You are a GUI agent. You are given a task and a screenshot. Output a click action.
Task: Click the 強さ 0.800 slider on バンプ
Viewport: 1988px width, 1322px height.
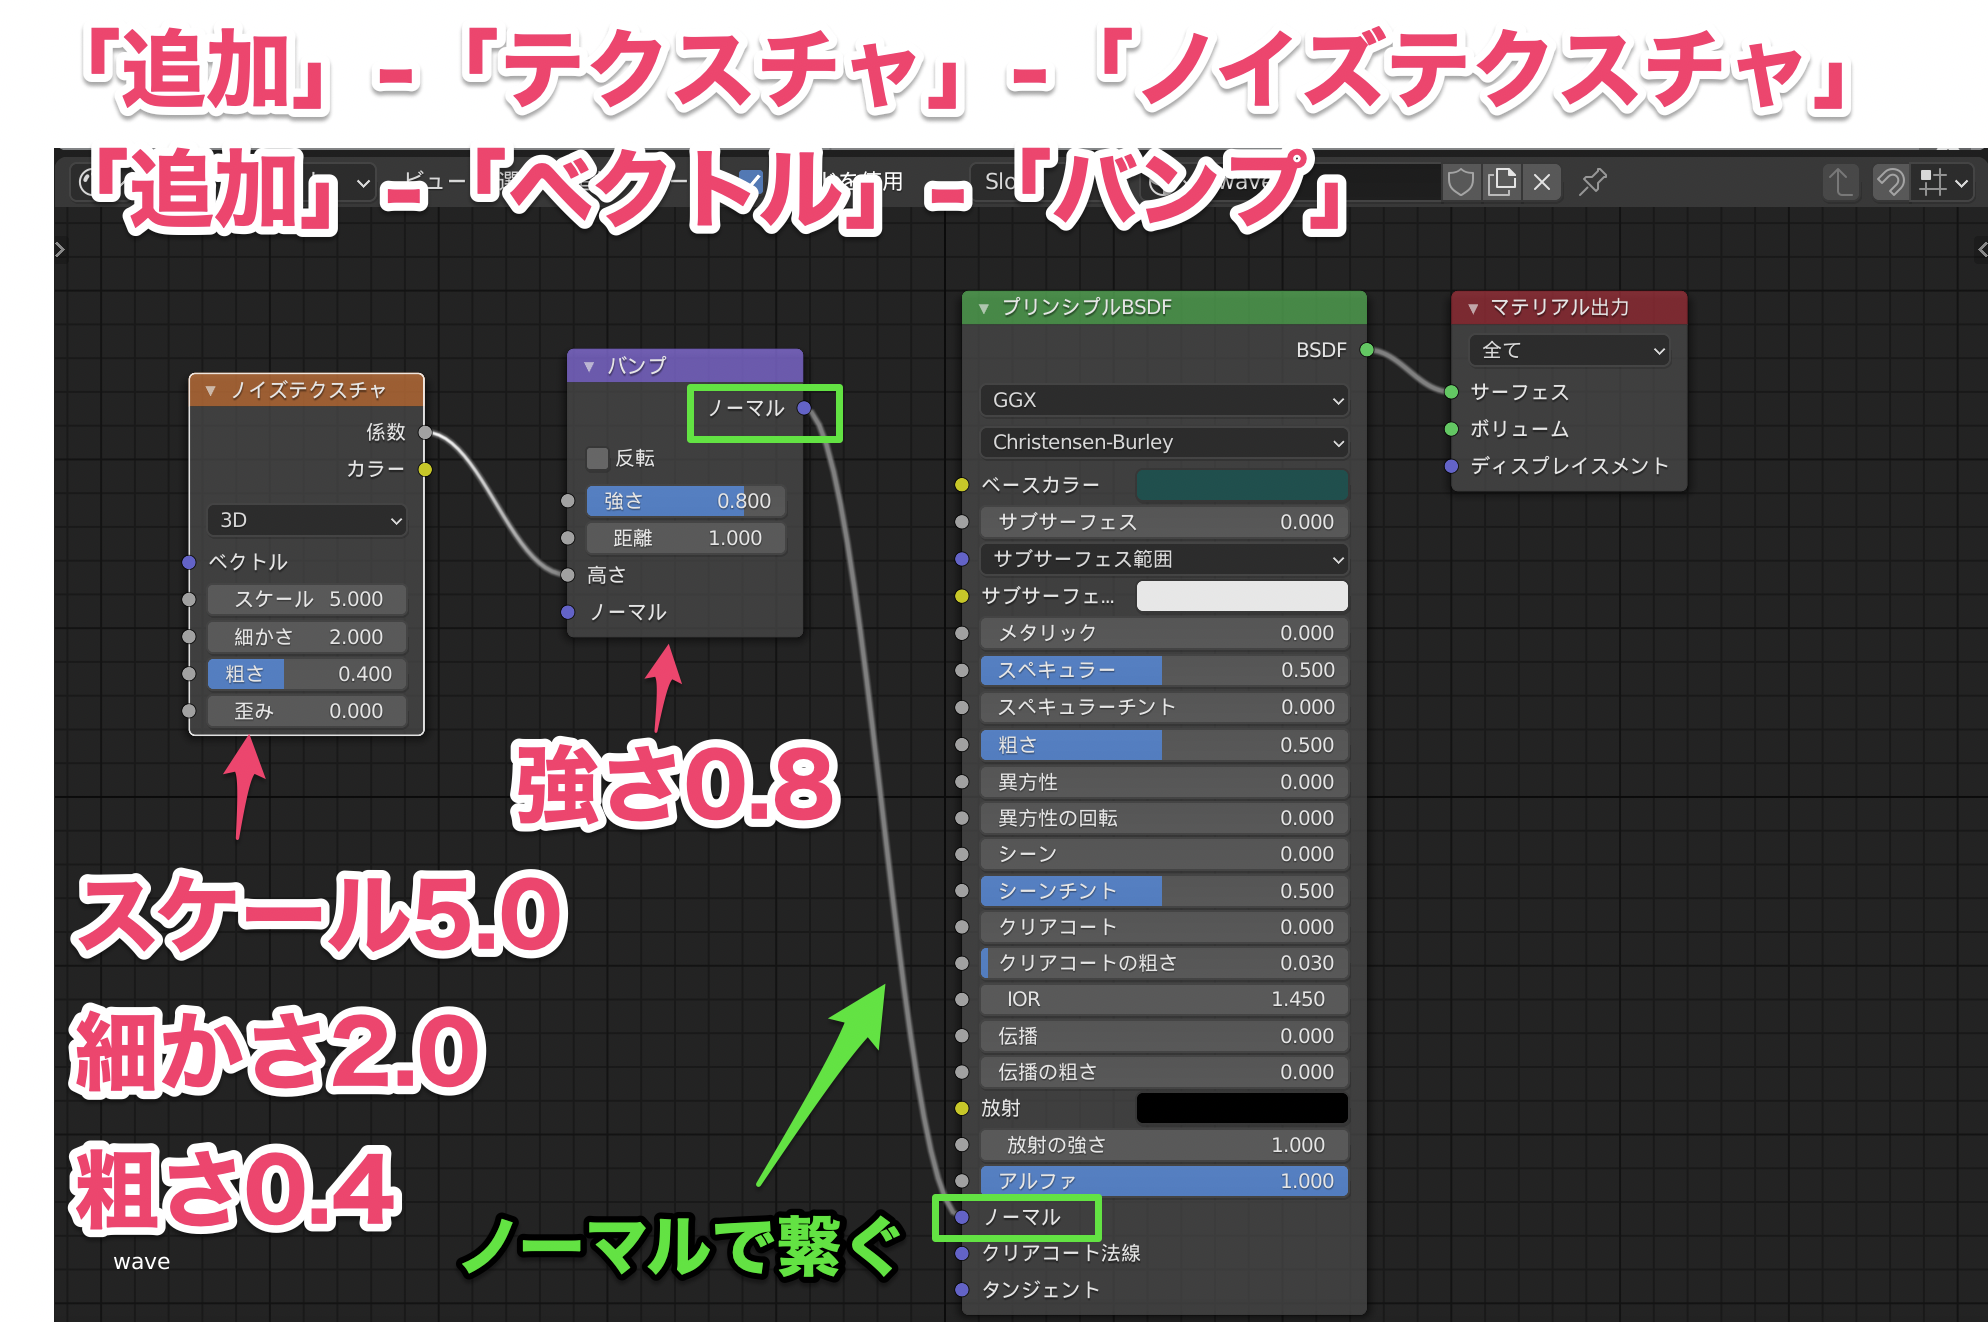point(686,500)
